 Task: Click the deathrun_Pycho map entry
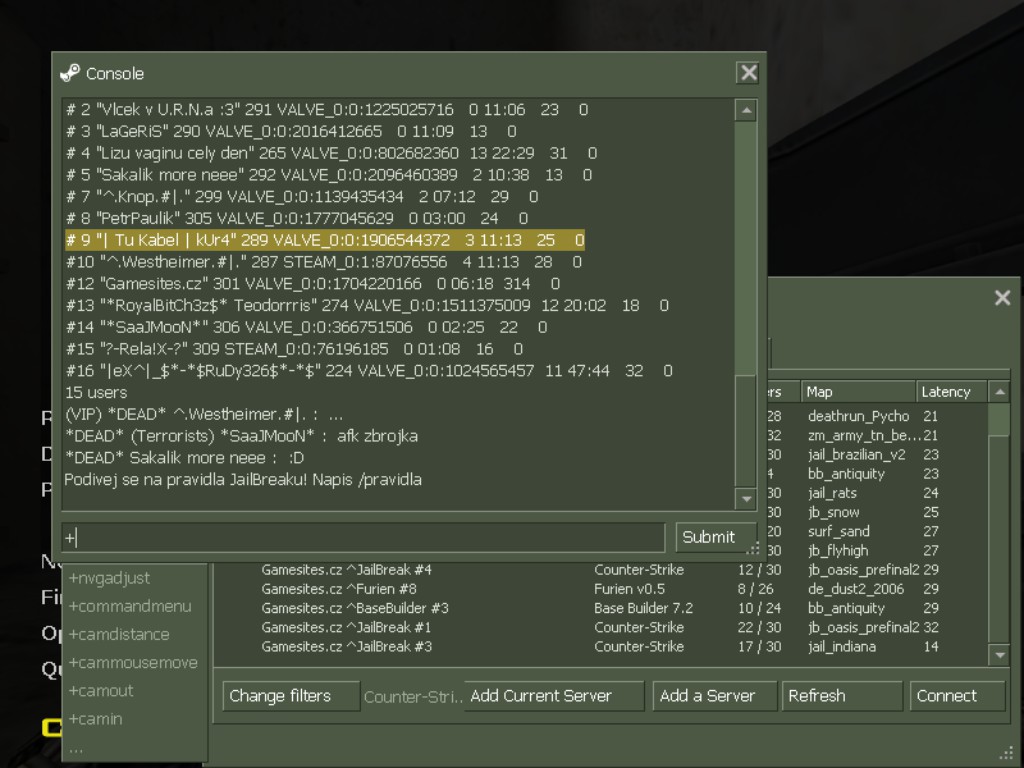pyautogui.click(x=858, y=416)
